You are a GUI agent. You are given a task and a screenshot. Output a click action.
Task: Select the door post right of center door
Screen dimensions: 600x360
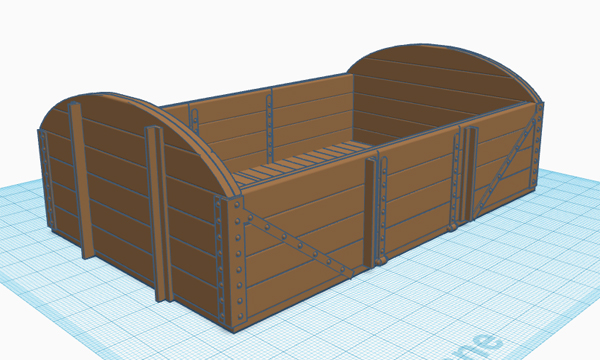click(x=470, y=174)
